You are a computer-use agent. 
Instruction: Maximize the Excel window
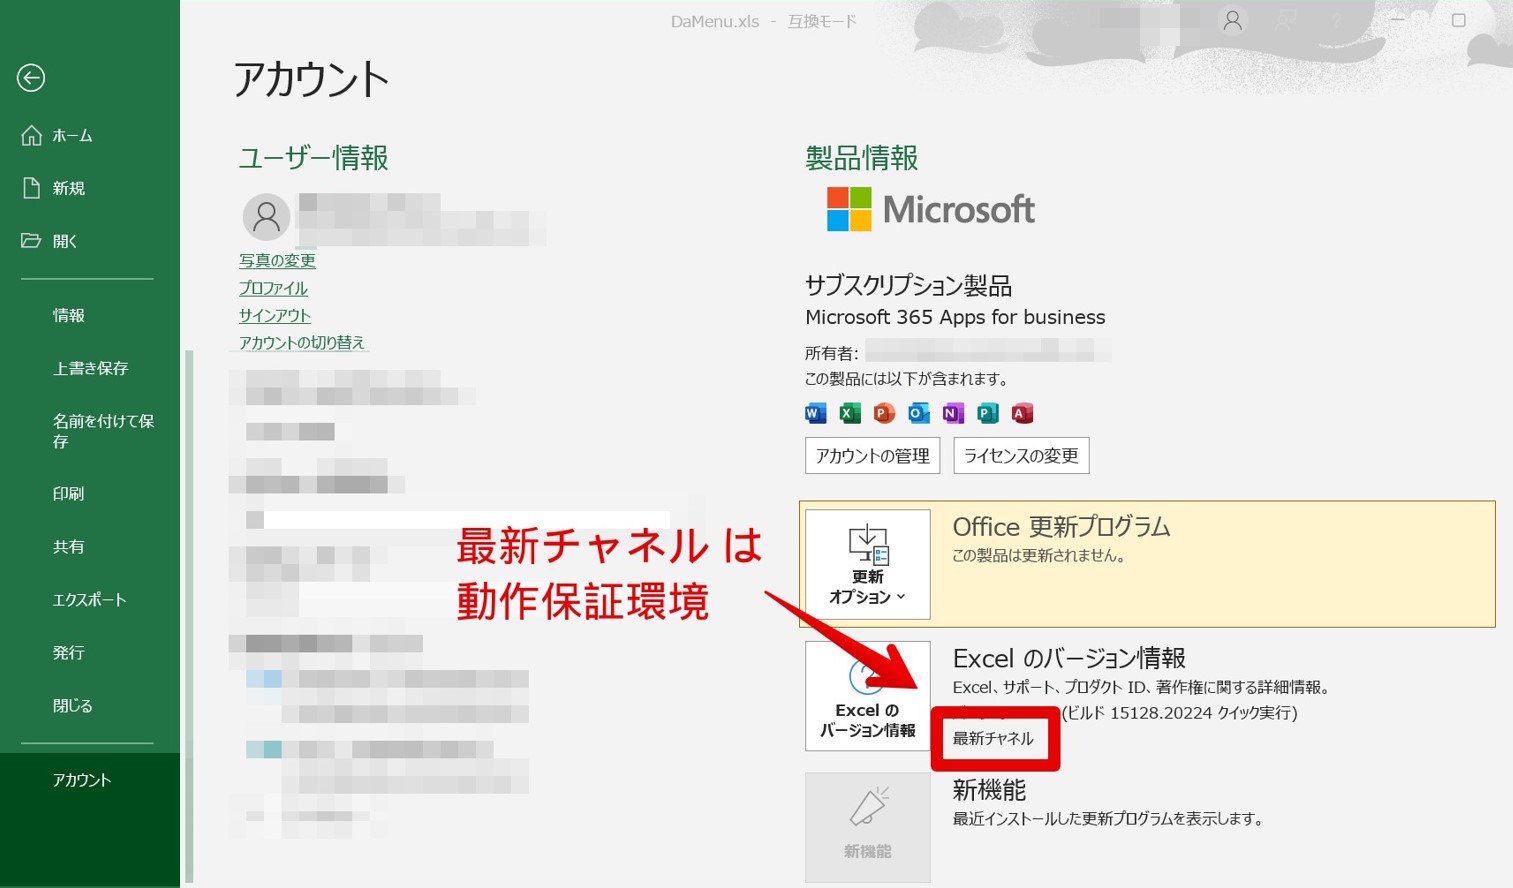(1459, 20)
